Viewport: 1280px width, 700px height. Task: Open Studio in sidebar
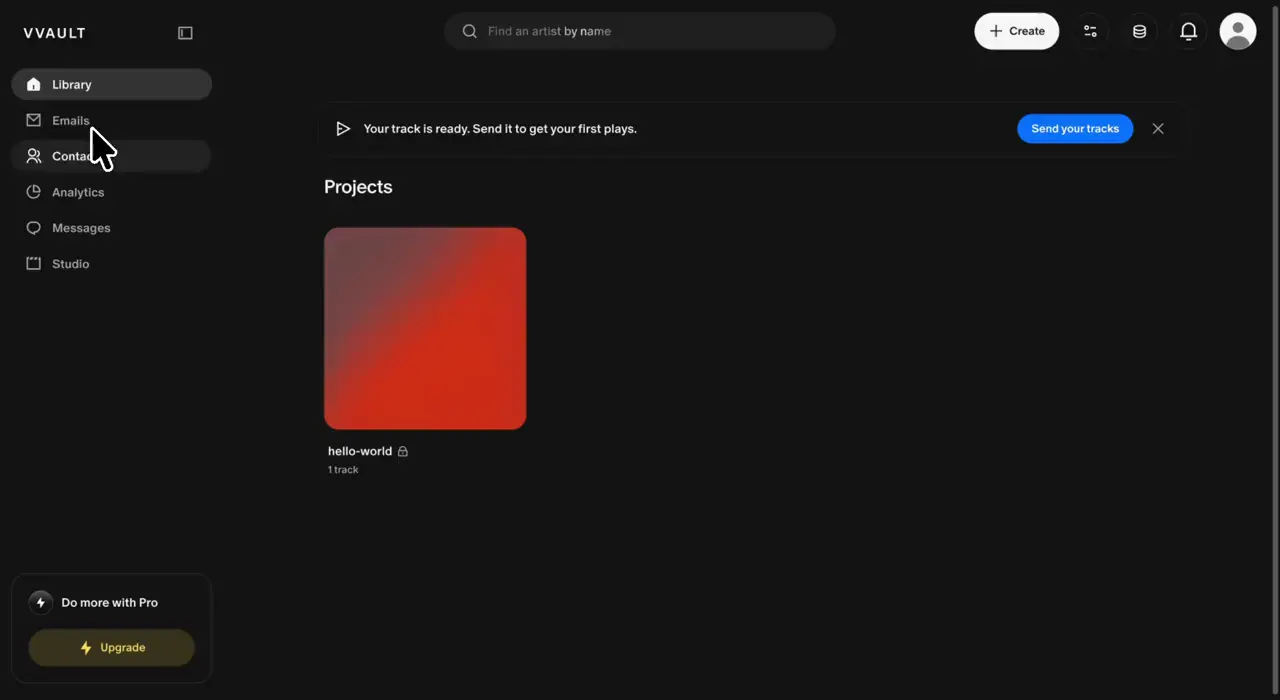tap(111, 264)
